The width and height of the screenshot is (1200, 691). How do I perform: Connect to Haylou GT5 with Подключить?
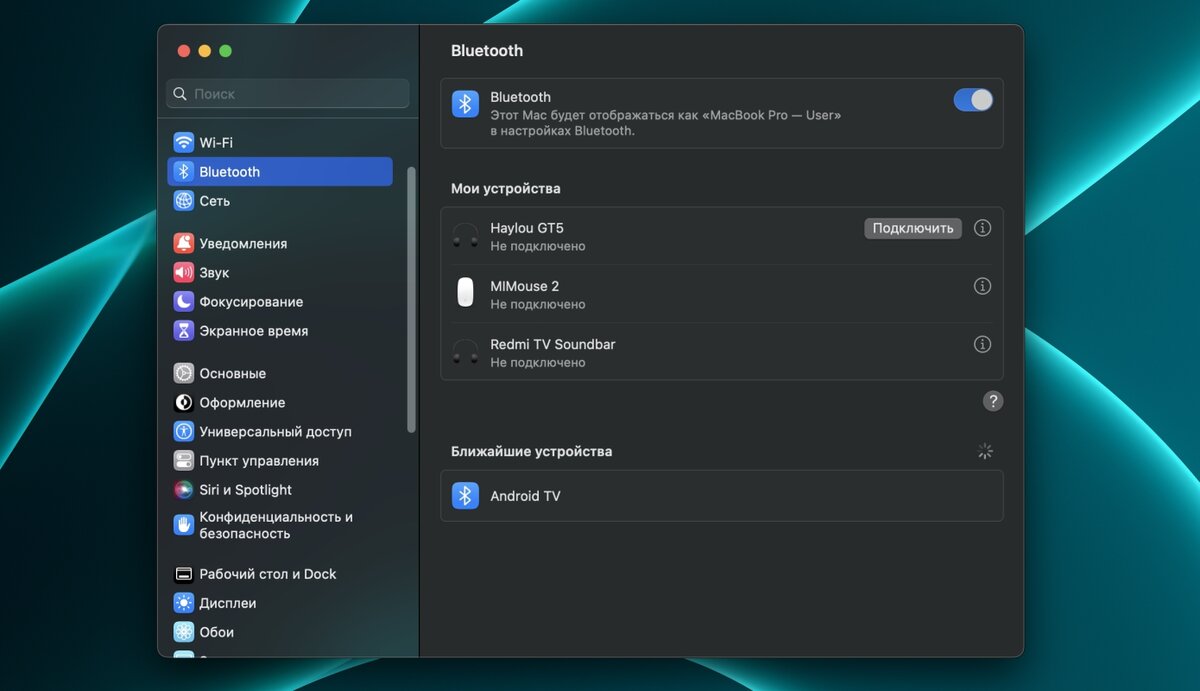[x=913, y=228]
